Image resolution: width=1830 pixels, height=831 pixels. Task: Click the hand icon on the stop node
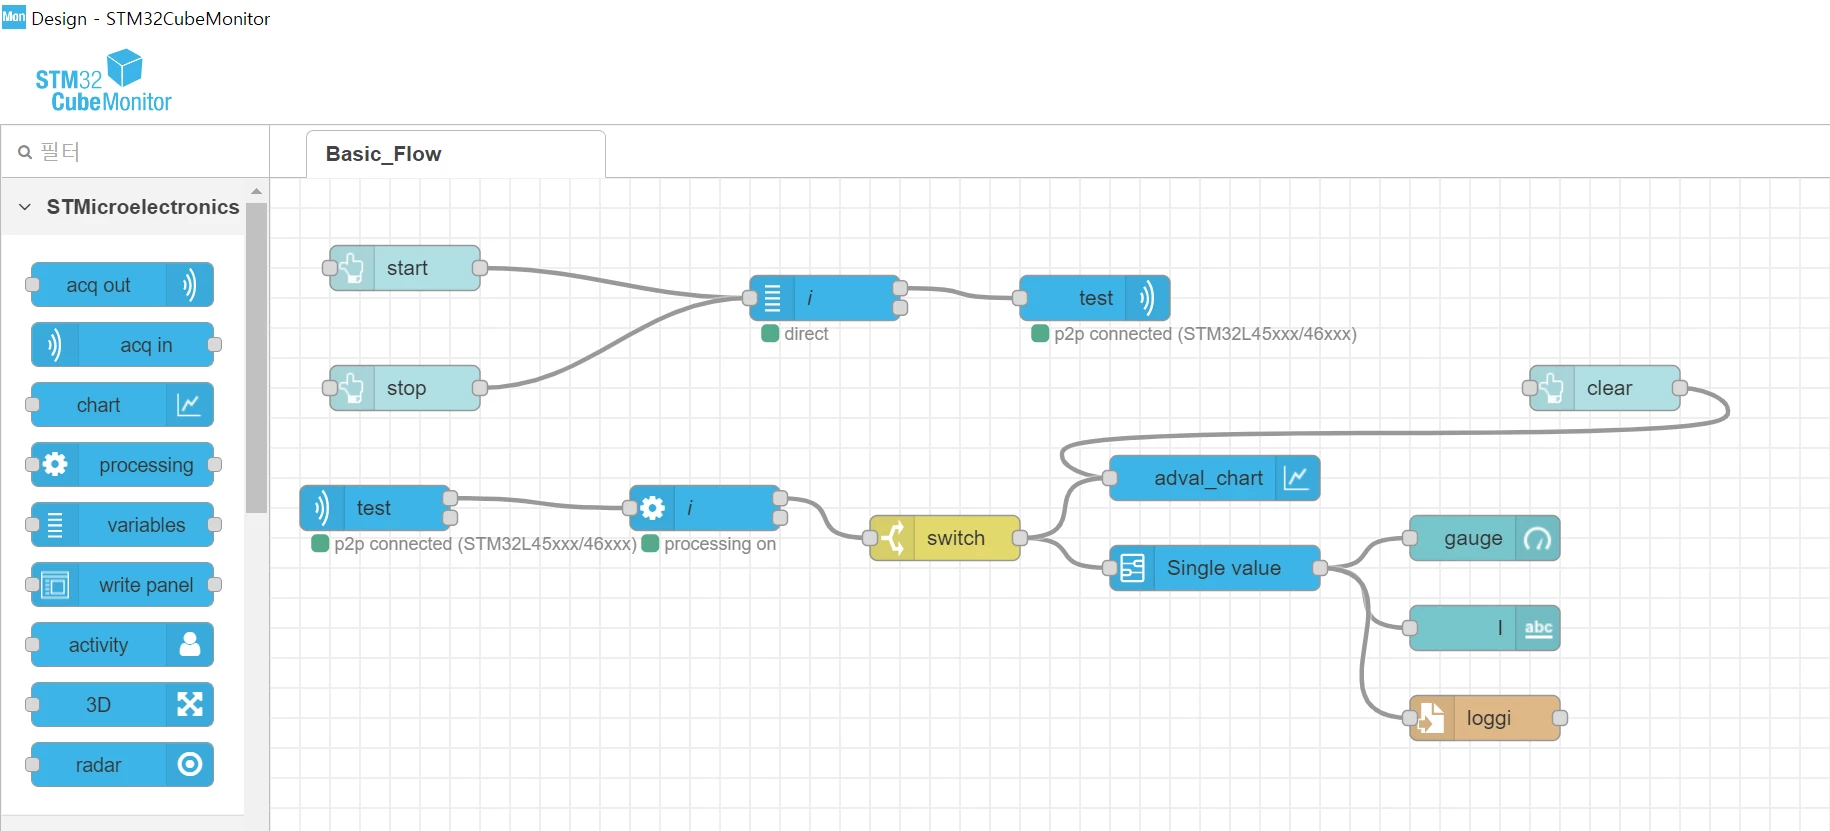(x=352, y=388)
